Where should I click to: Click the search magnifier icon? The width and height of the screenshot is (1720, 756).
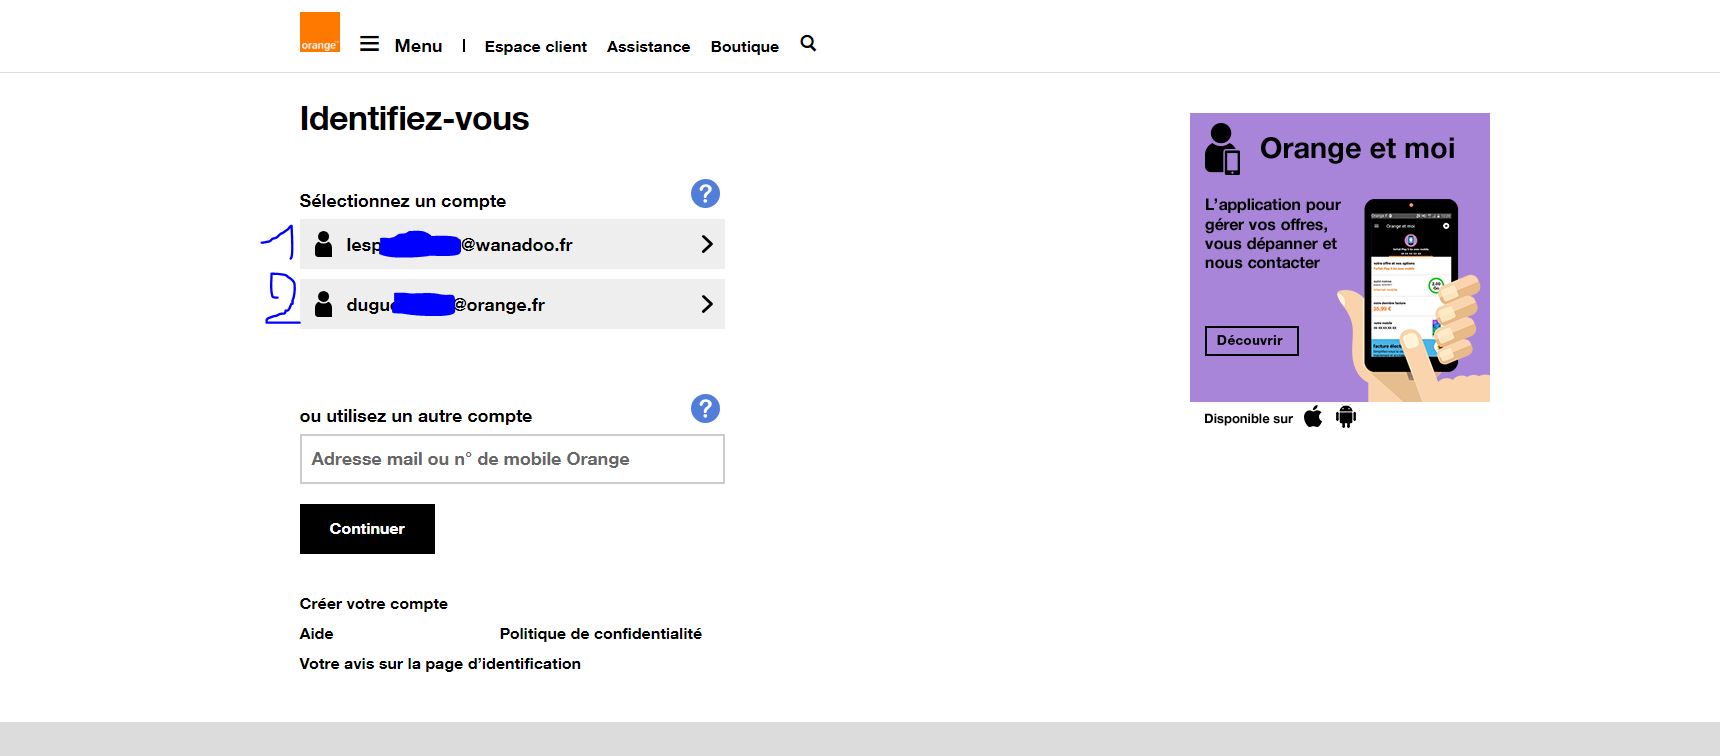[809, 43]
